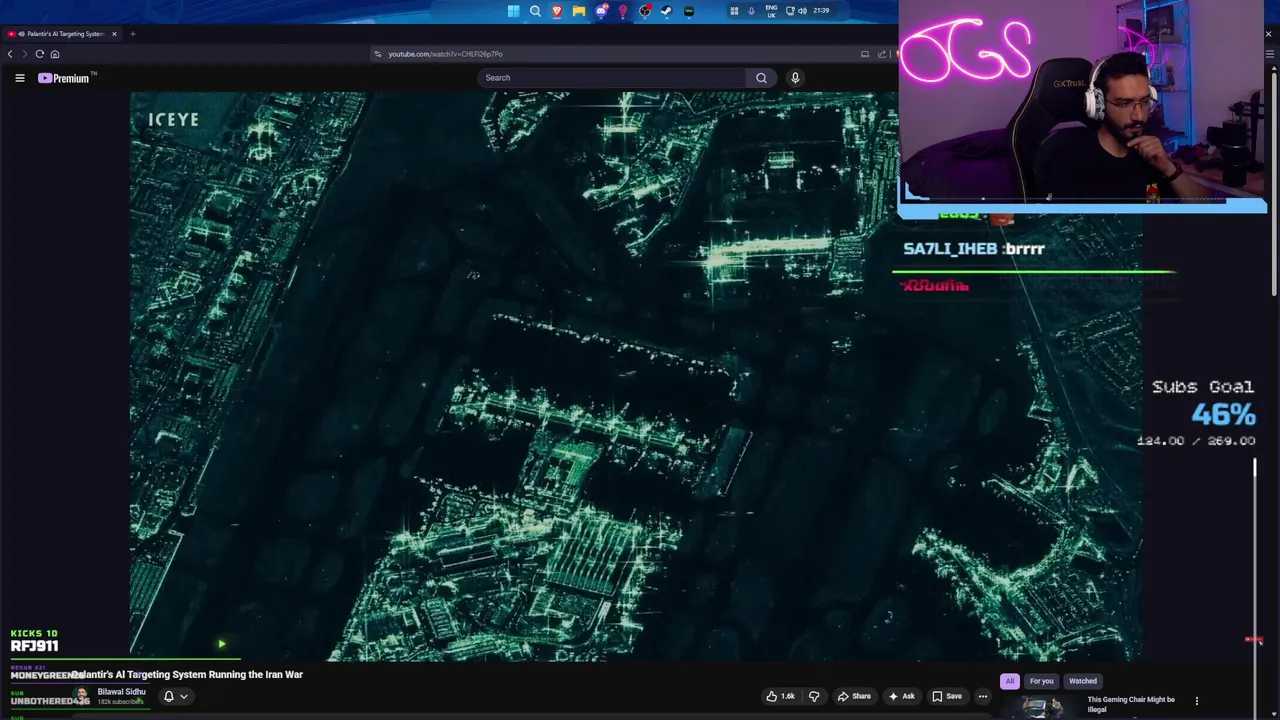Open OBS Studio from the taskbar
The width and height of the screenshot is (1280, 720).
(x=645, y=11)
